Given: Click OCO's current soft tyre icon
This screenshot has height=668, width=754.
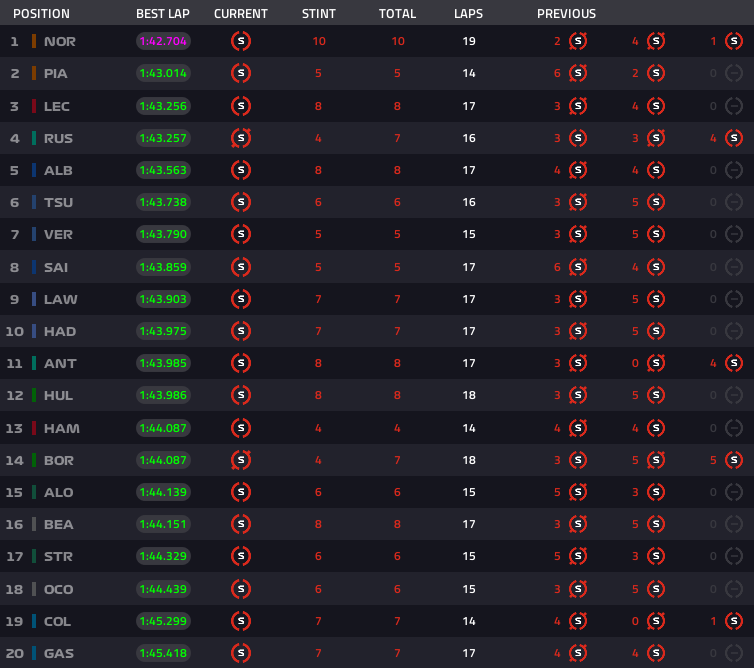Looking at the screenshot, I should pyautogui.click(x=241, y=589).
